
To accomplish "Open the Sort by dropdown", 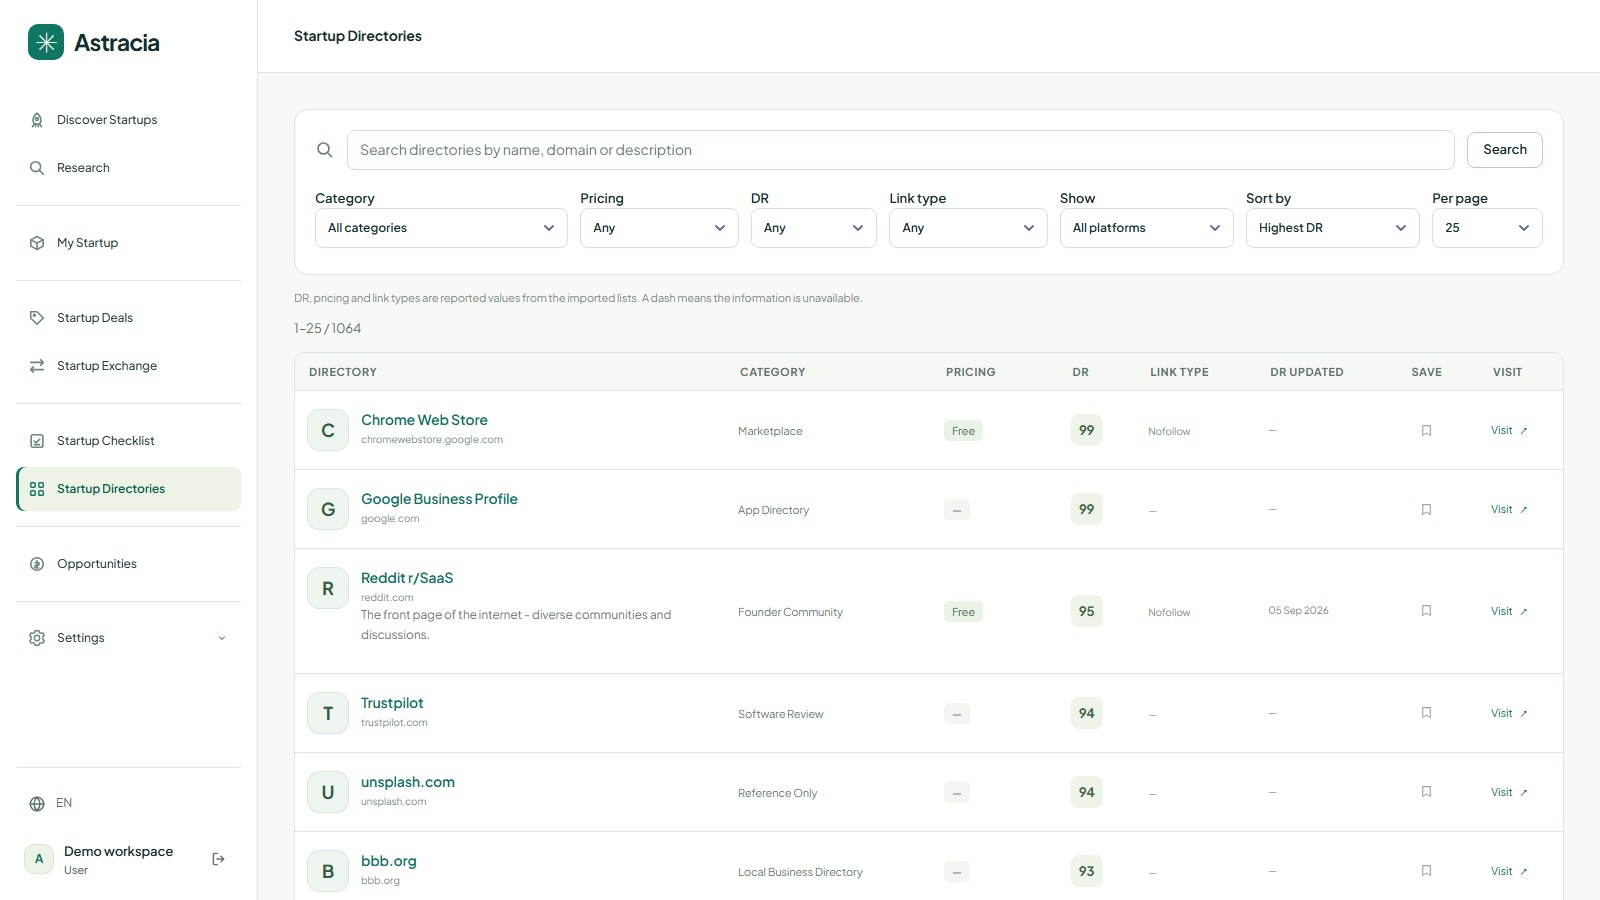I will pos(1333,228).
